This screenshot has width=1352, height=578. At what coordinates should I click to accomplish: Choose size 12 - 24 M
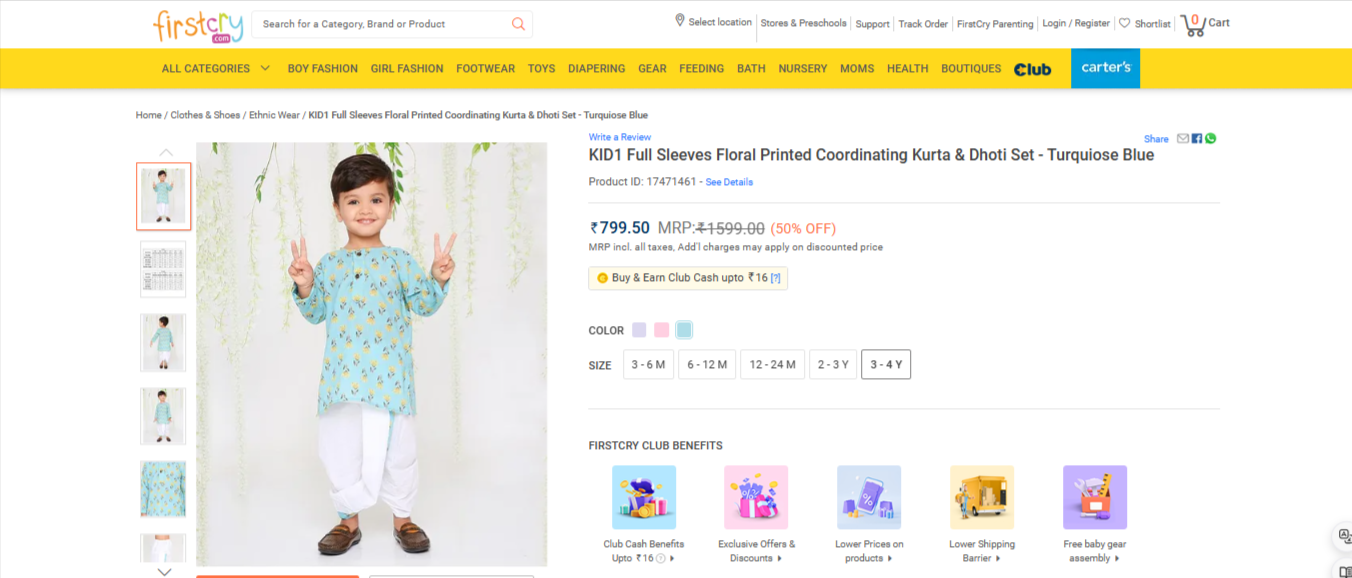pyautogui.click(x=772, y=365)
